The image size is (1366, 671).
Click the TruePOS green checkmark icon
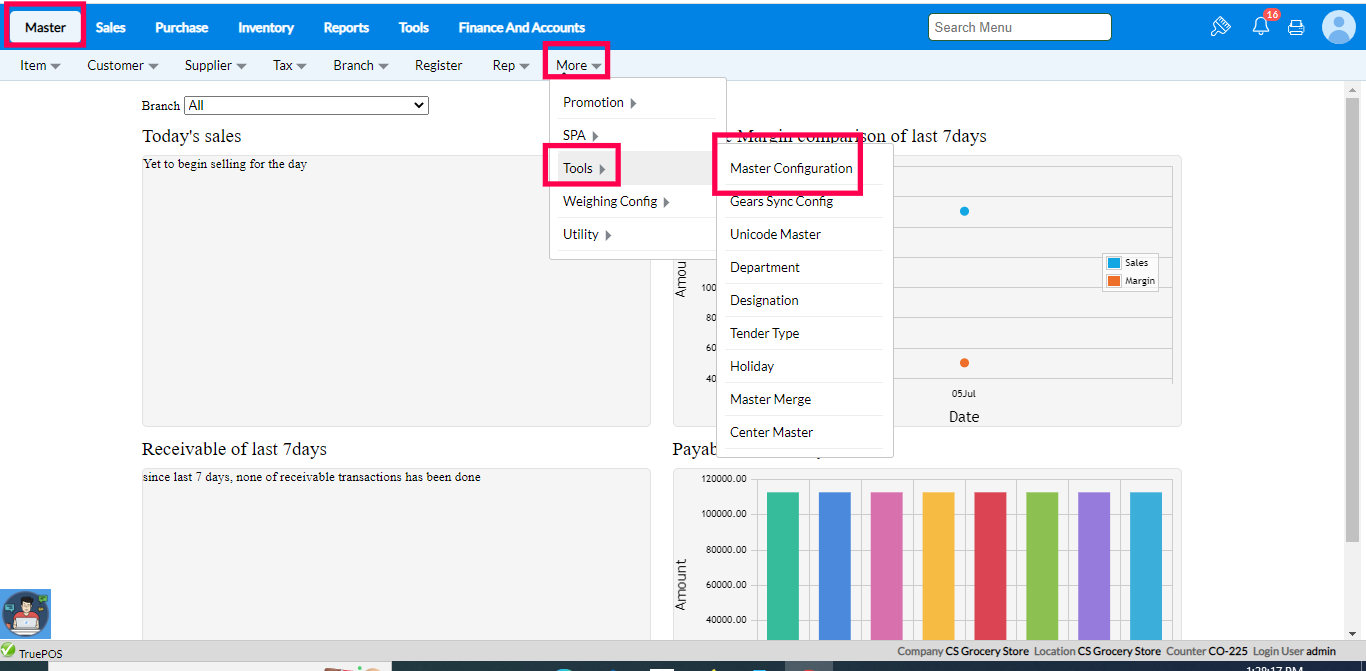pos(8,651)
